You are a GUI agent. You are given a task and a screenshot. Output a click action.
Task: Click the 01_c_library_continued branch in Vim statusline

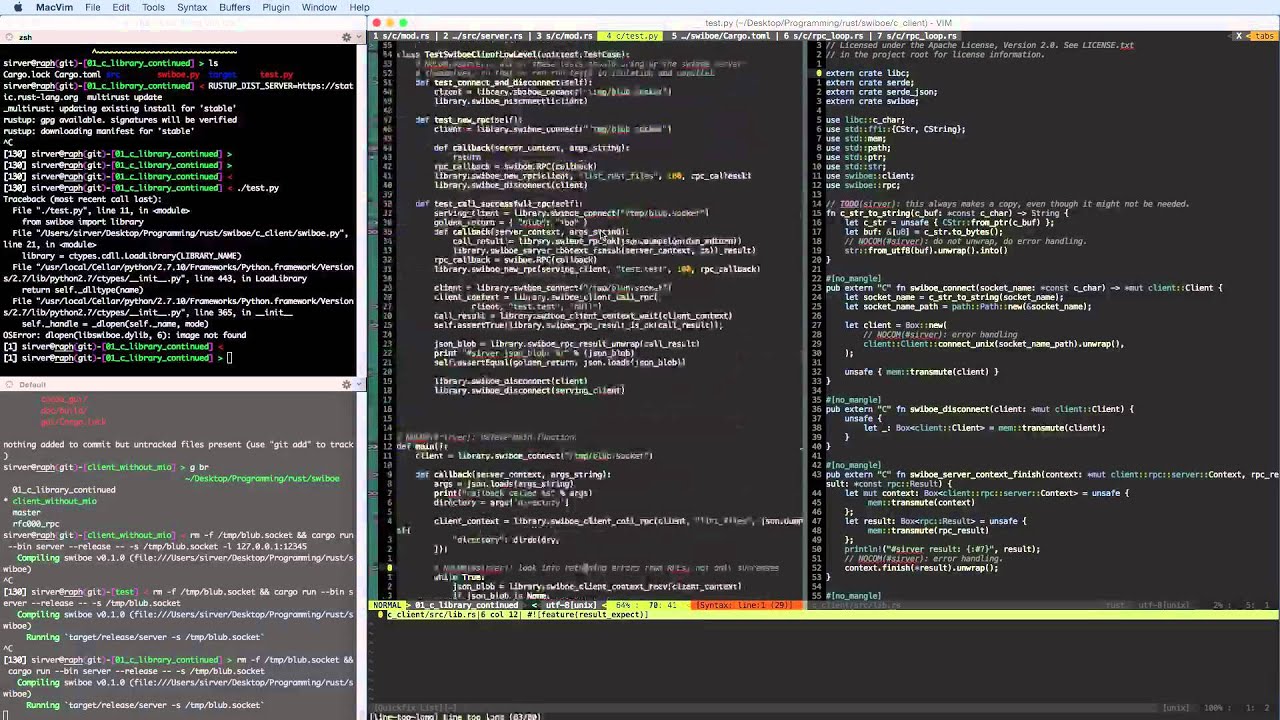467,605
